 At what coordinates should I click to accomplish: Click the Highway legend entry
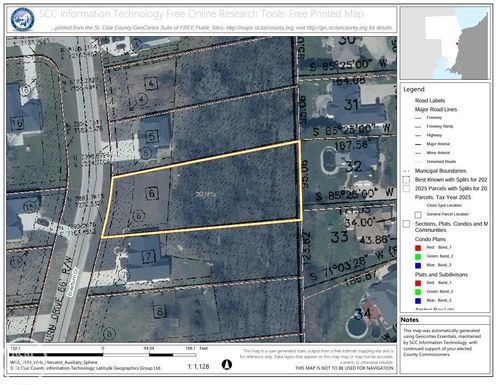[x=434, y=135]
